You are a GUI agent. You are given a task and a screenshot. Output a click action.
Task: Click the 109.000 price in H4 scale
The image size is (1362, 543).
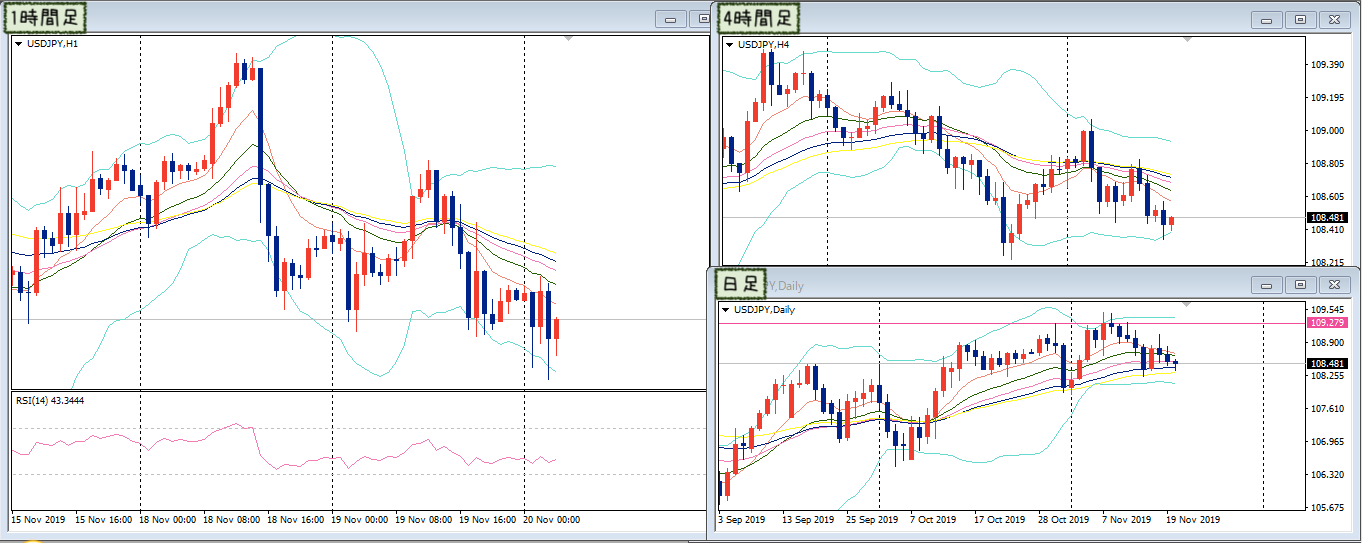pyautogui.click(x=1326, y=131)
